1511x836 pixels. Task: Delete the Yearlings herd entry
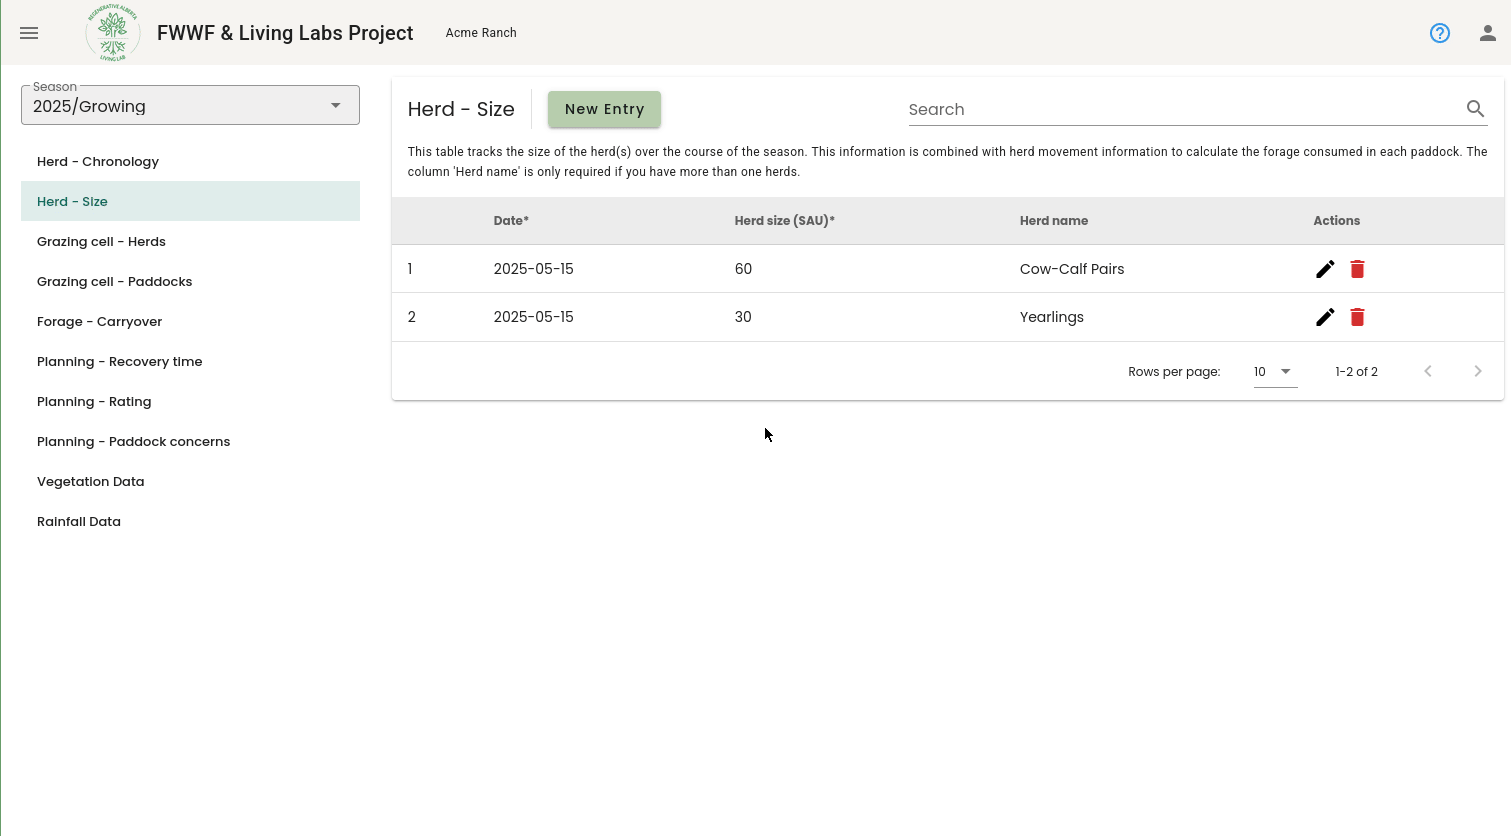(x=1357, y=317)
